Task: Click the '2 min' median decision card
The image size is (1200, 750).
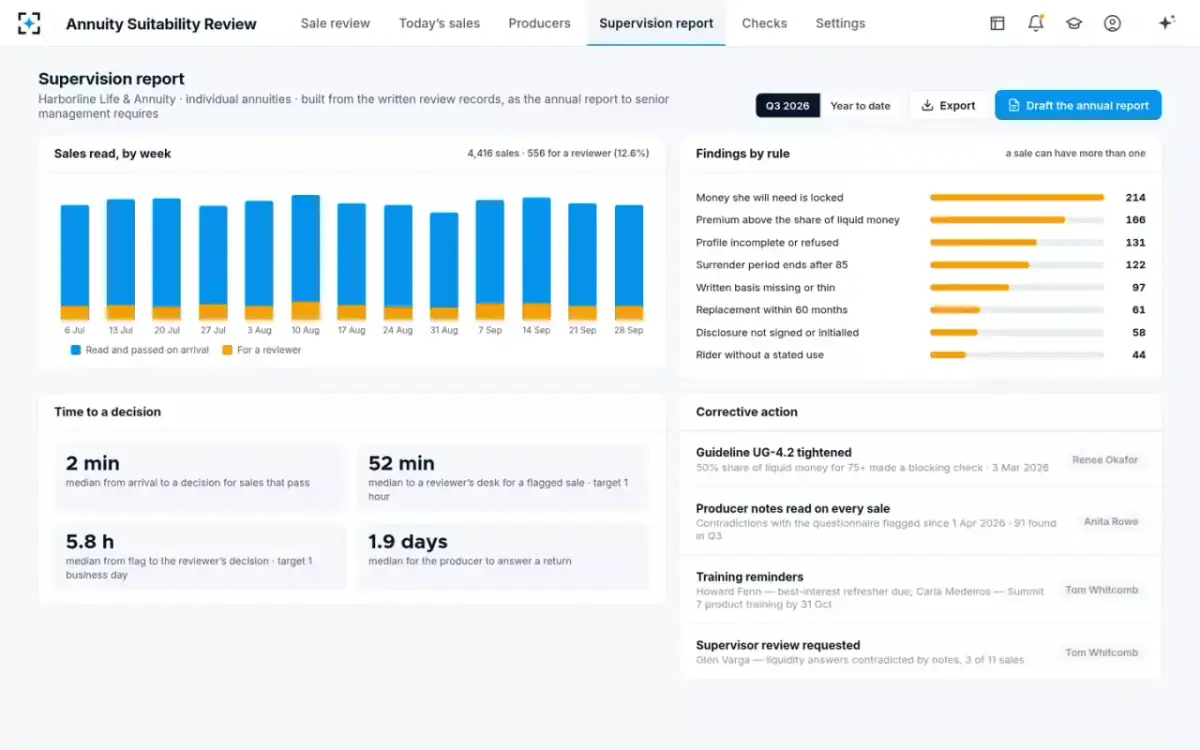Action: coord(200,478)
